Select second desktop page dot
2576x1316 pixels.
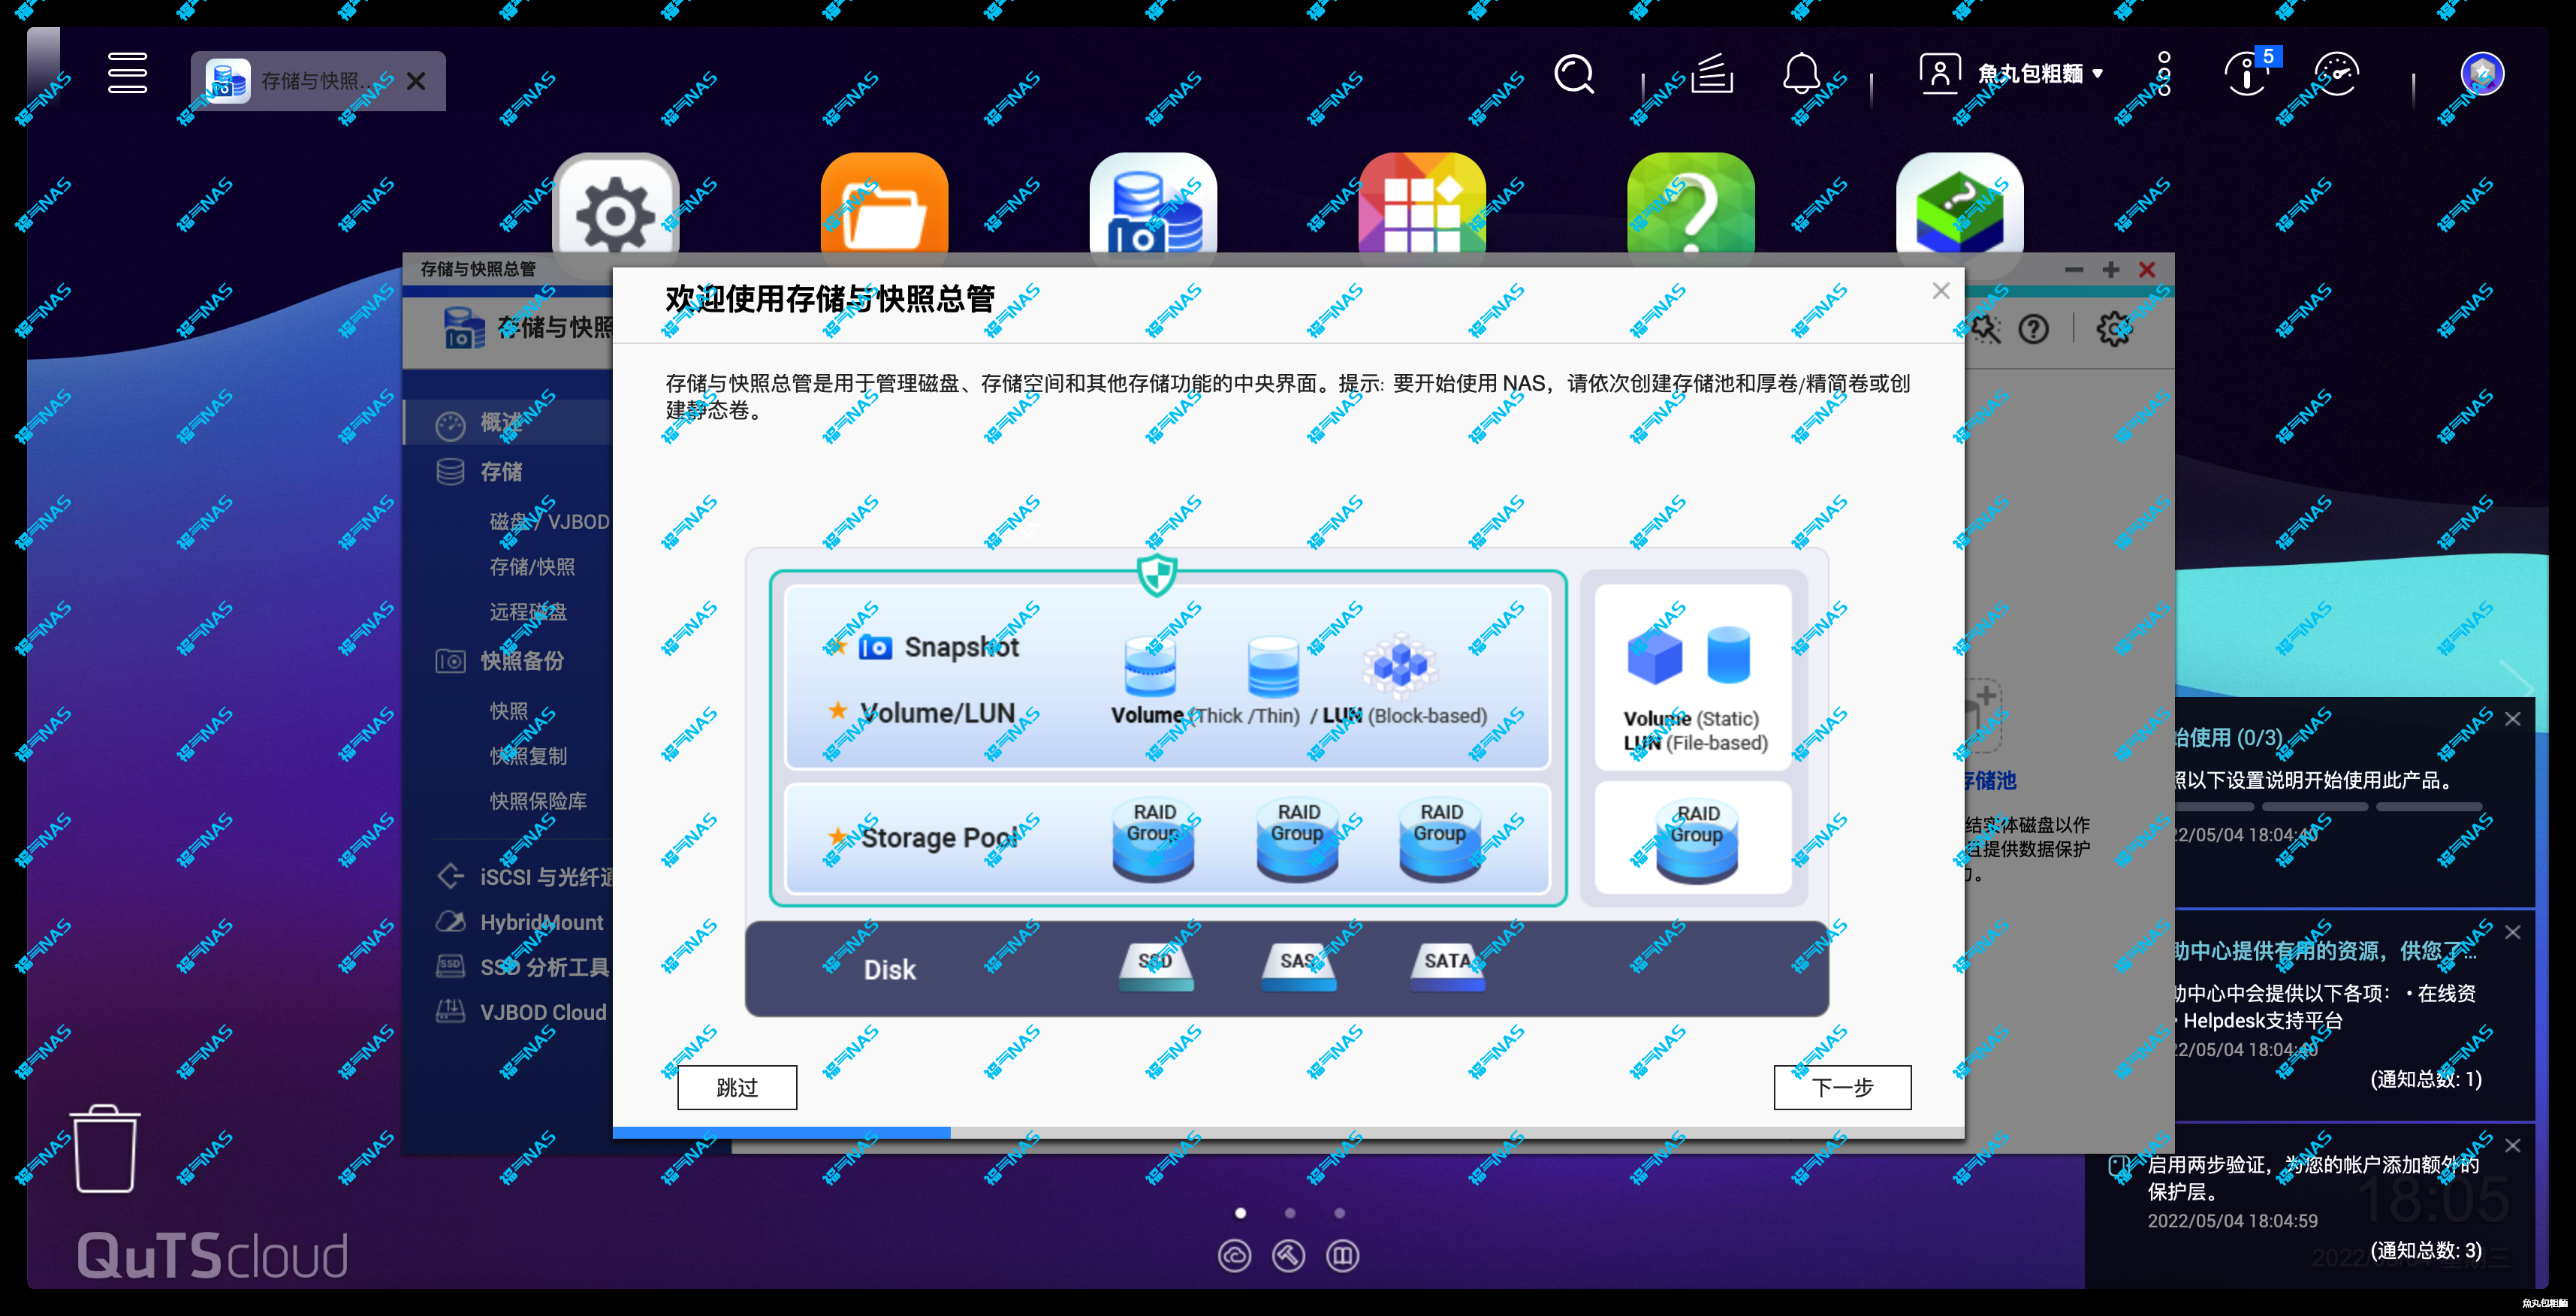(1290, 1213)
